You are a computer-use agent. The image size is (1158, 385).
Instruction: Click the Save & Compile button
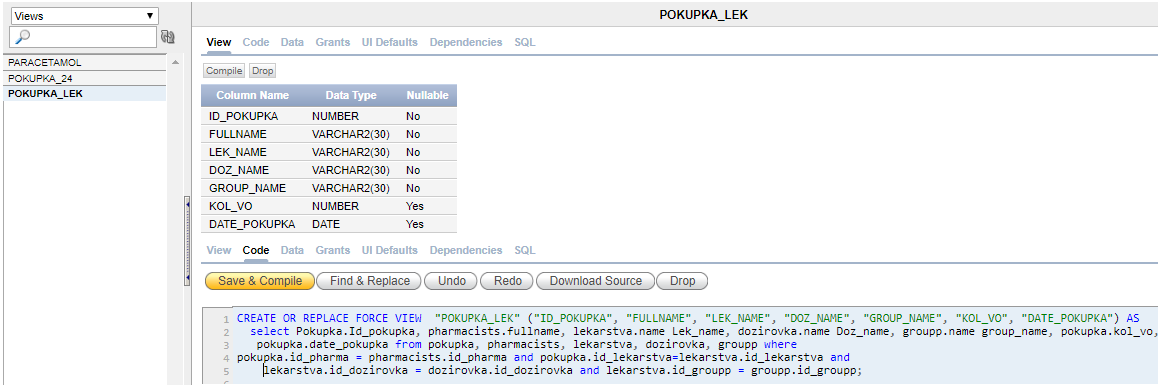pos(260,281)
